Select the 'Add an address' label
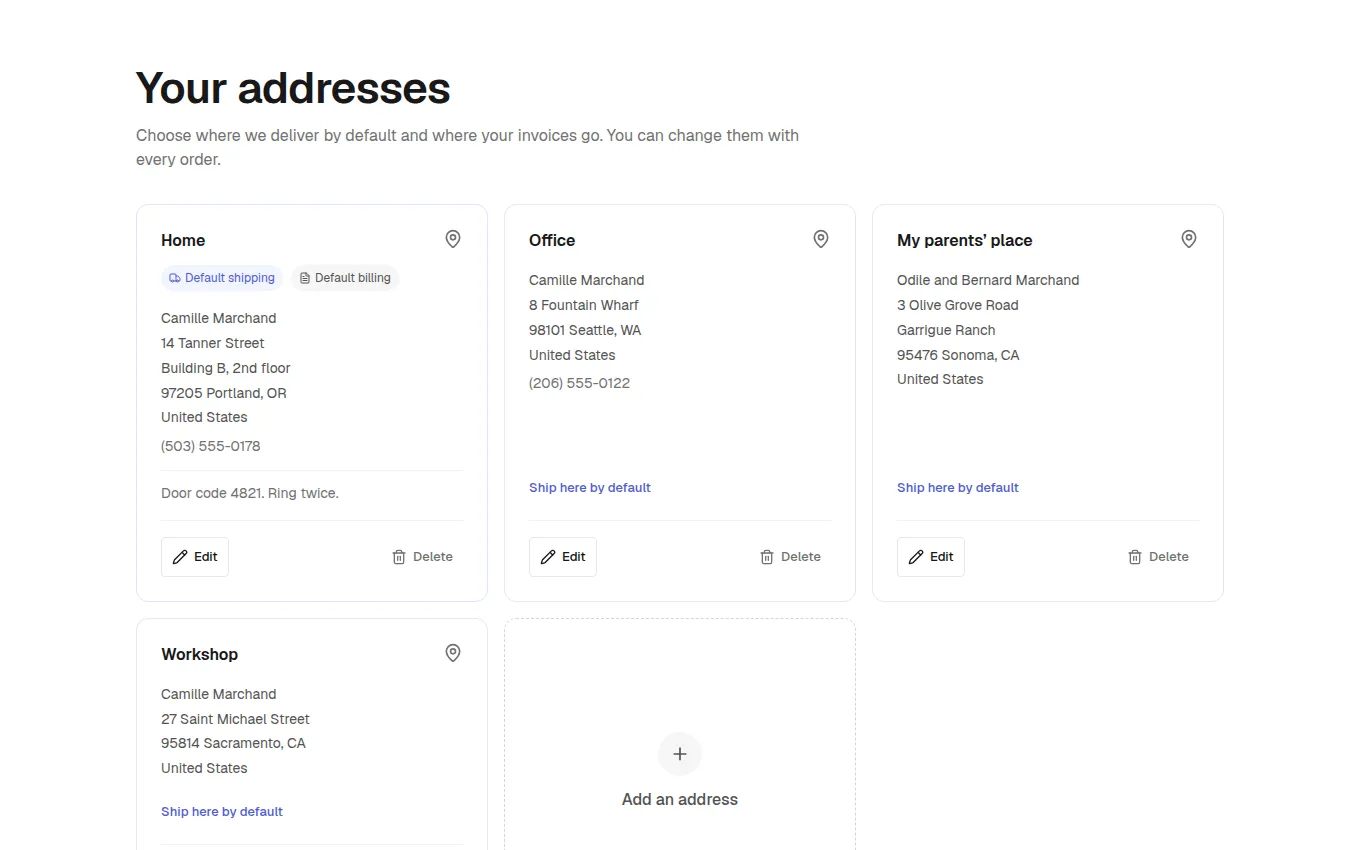This screenshot has height=850, width=1360. pos(680,800)
